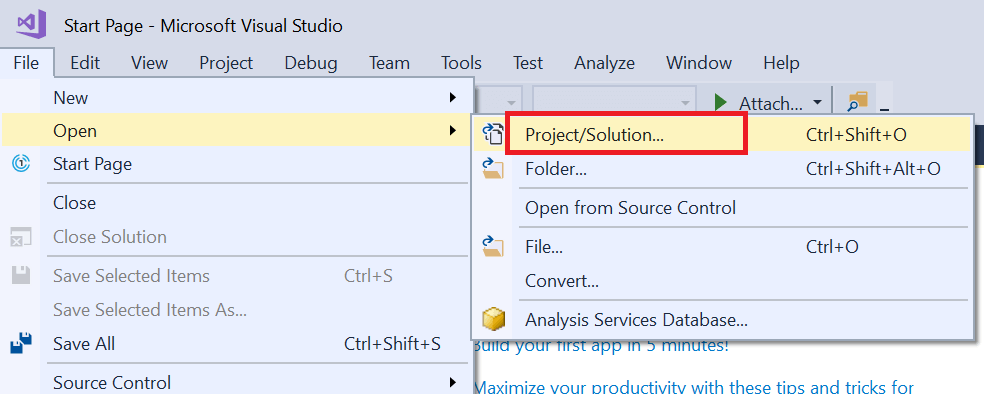Select Open from Source Control

[630, 208]
